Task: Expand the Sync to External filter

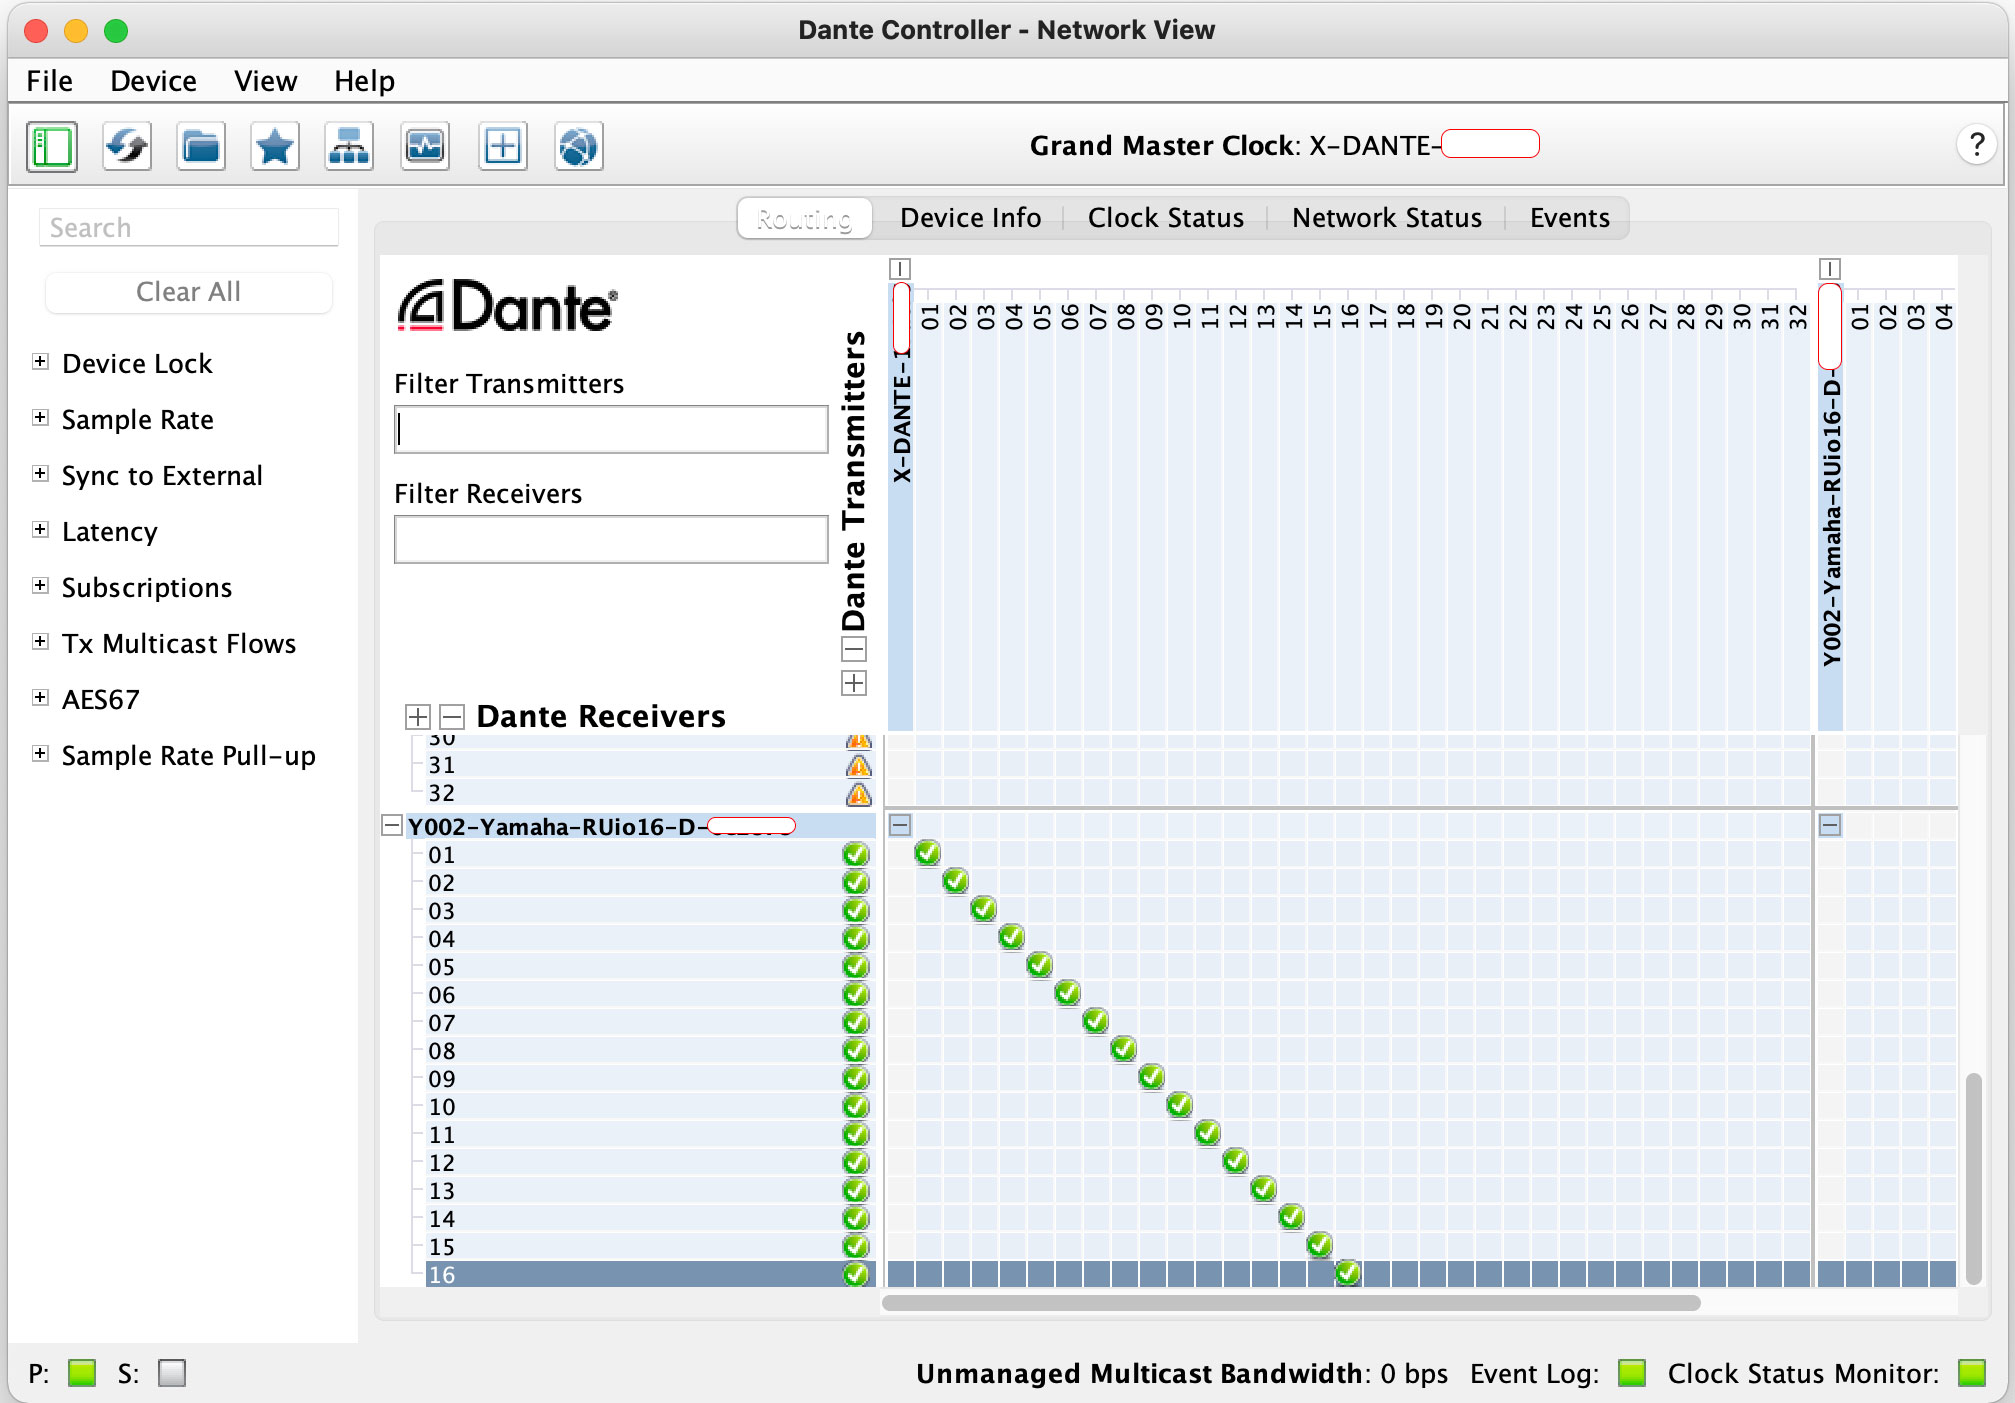Action: [40, 474]
